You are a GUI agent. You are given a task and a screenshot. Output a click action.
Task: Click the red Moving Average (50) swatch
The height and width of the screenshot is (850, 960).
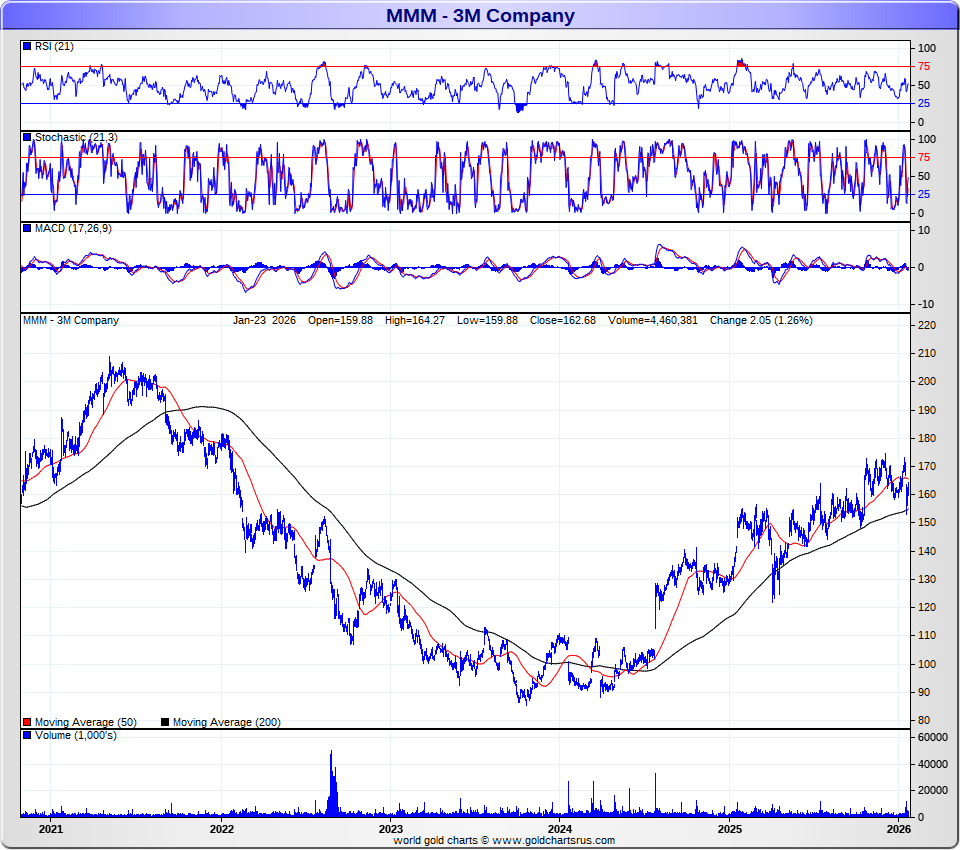point(27,722)
